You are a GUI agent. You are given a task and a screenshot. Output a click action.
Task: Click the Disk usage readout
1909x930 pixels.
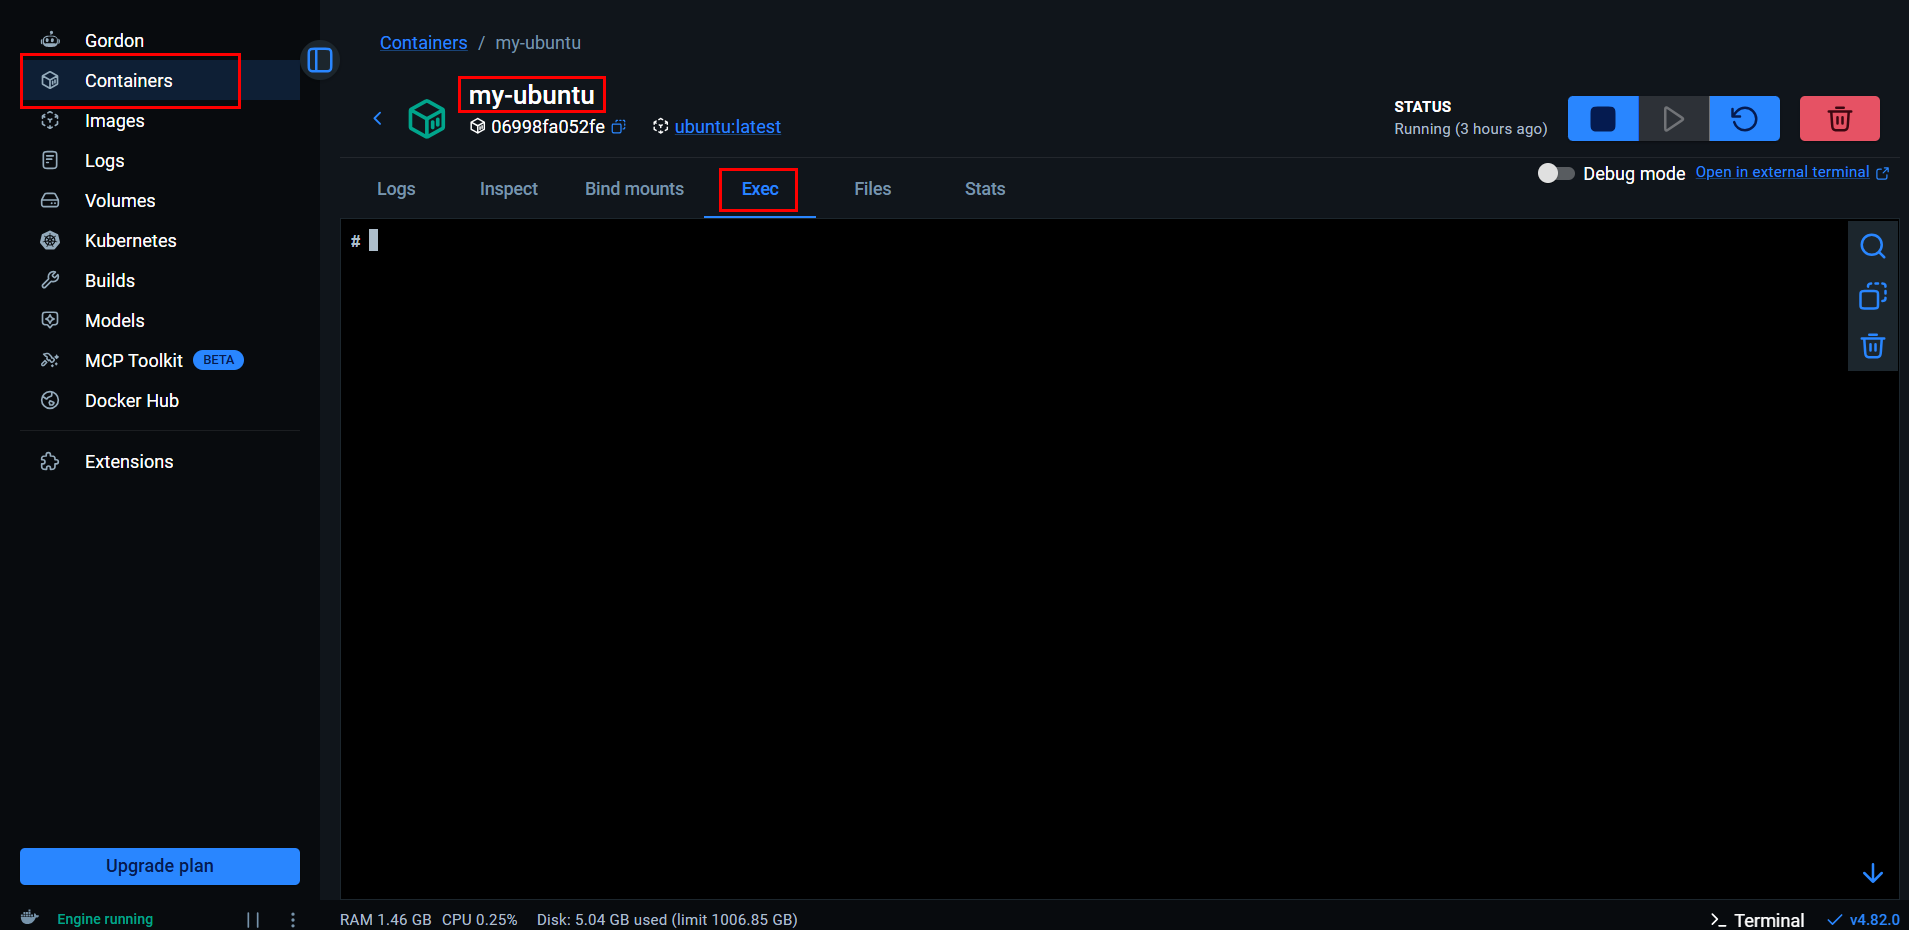pyautogui.click(x=667, y=919)
